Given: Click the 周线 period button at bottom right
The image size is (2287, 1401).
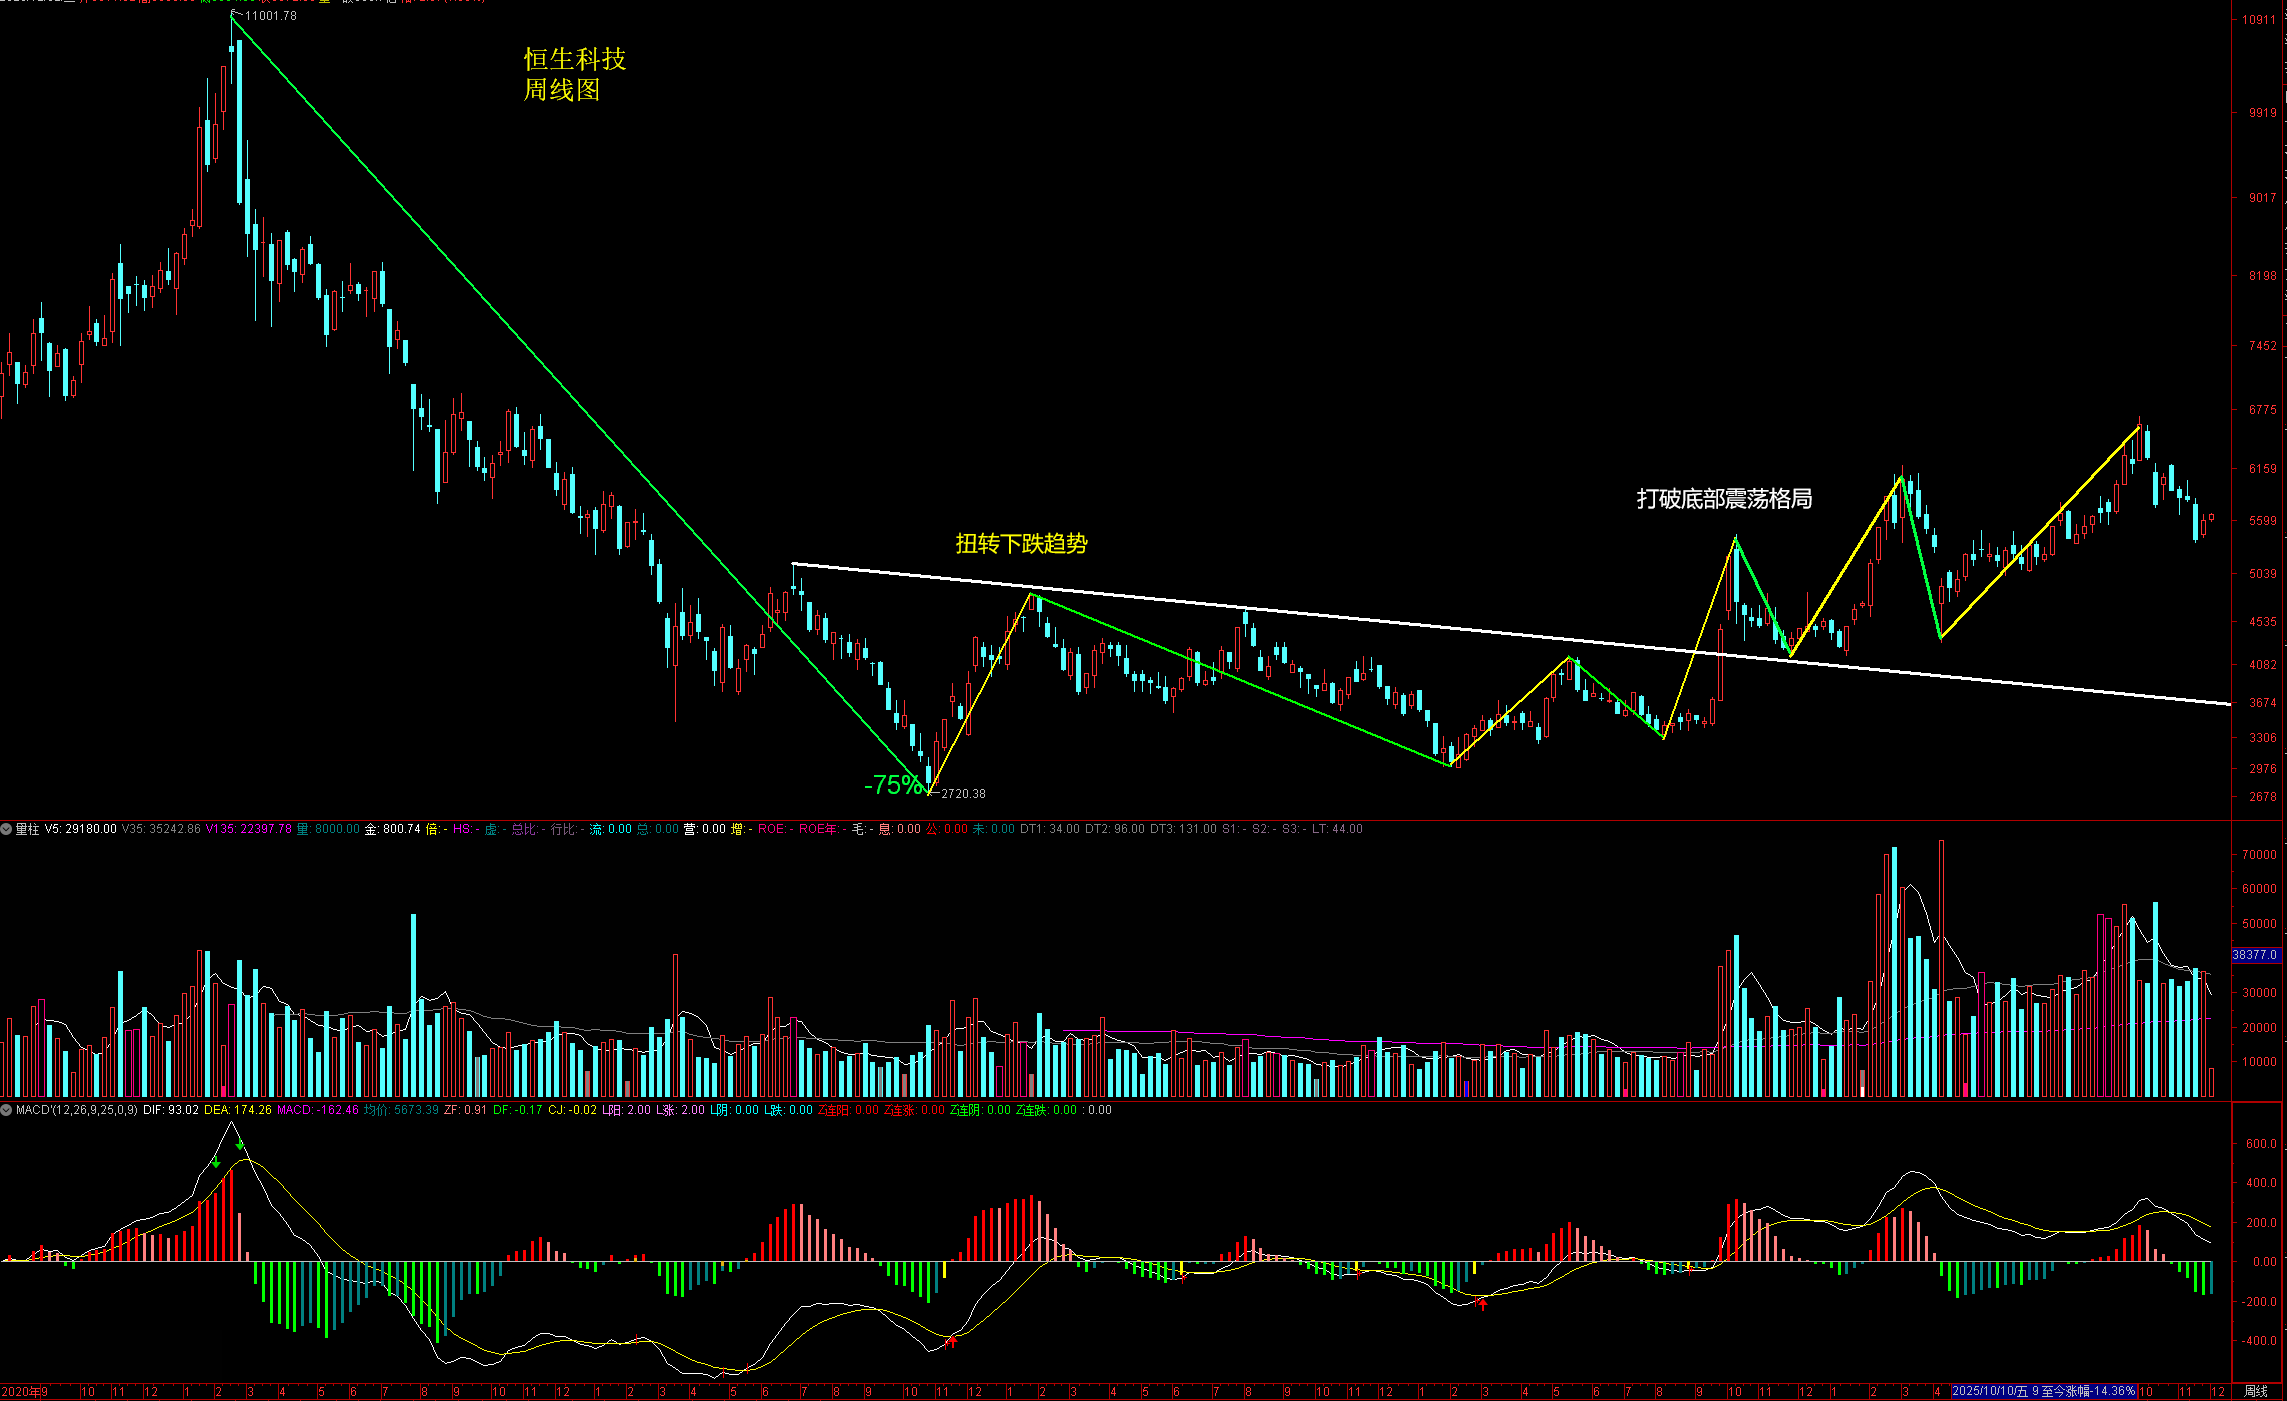Looking at the screenshot, I should pos(2256,1391).
